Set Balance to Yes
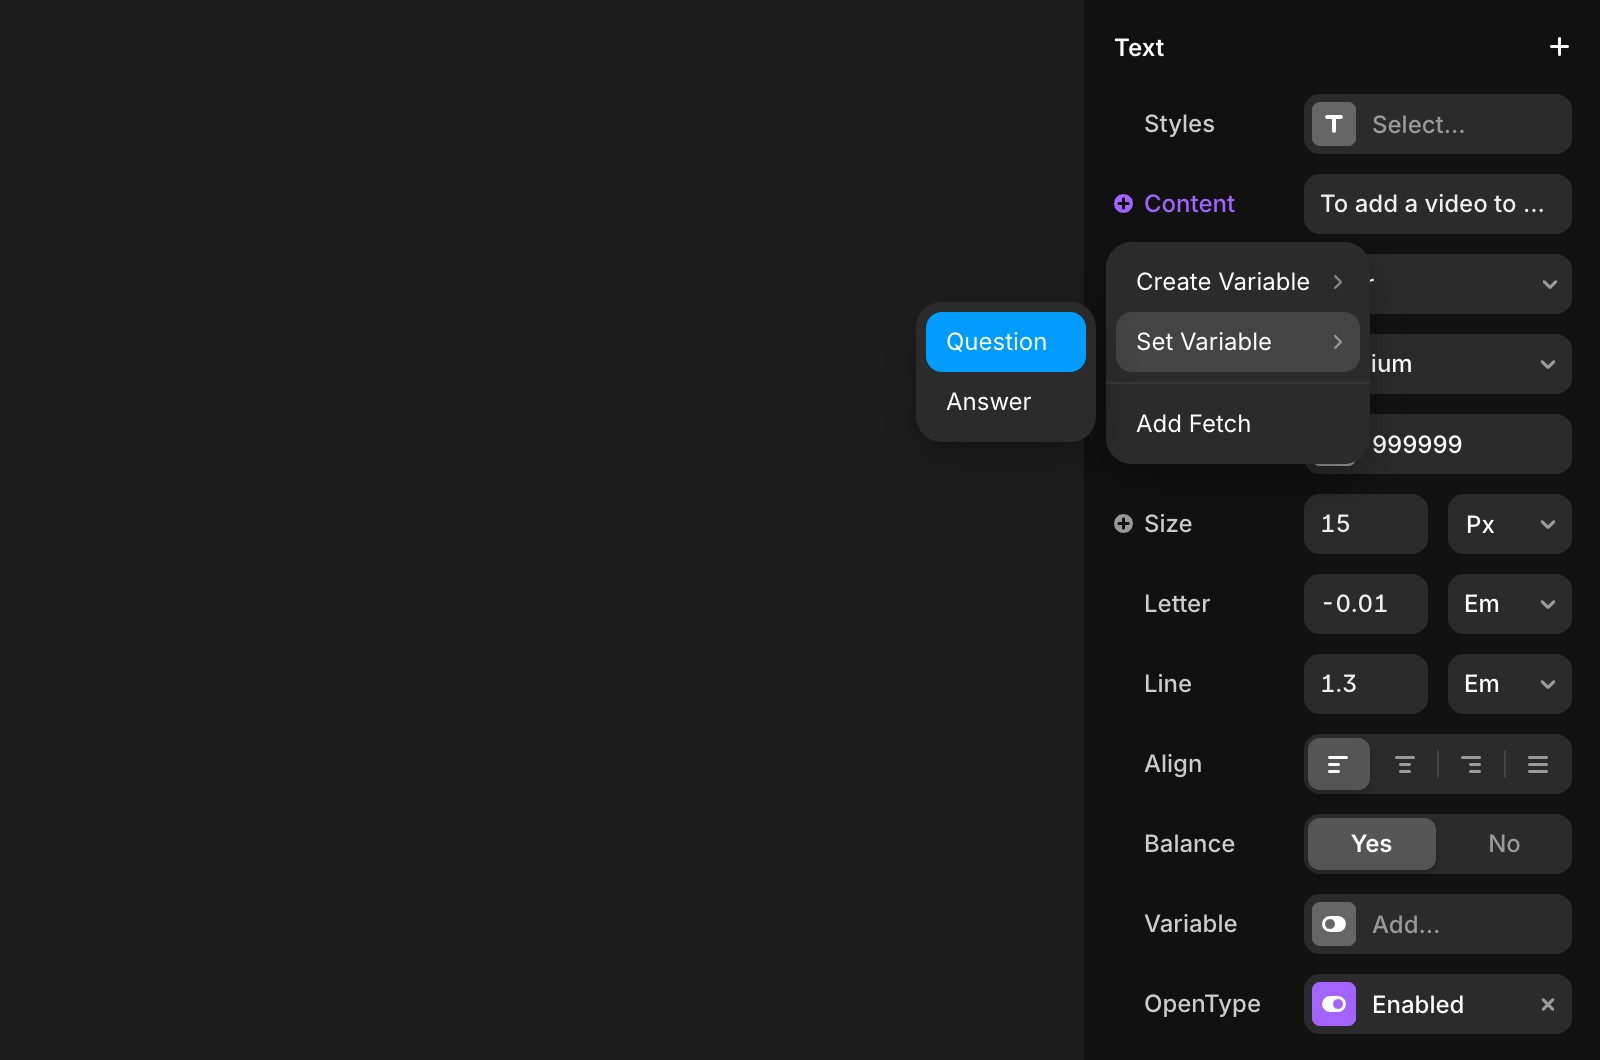The image size is (1600, 1060). (x=1372, y=844)
